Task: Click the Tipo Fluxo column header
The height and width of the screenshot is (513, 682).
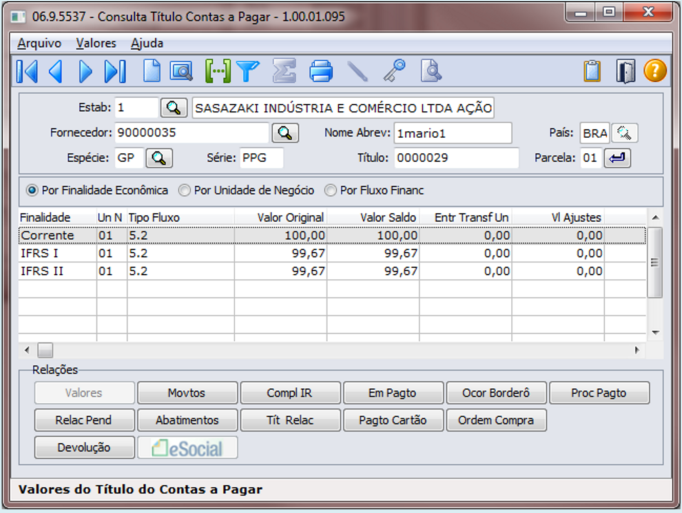Action: click(x=181, y=218)
